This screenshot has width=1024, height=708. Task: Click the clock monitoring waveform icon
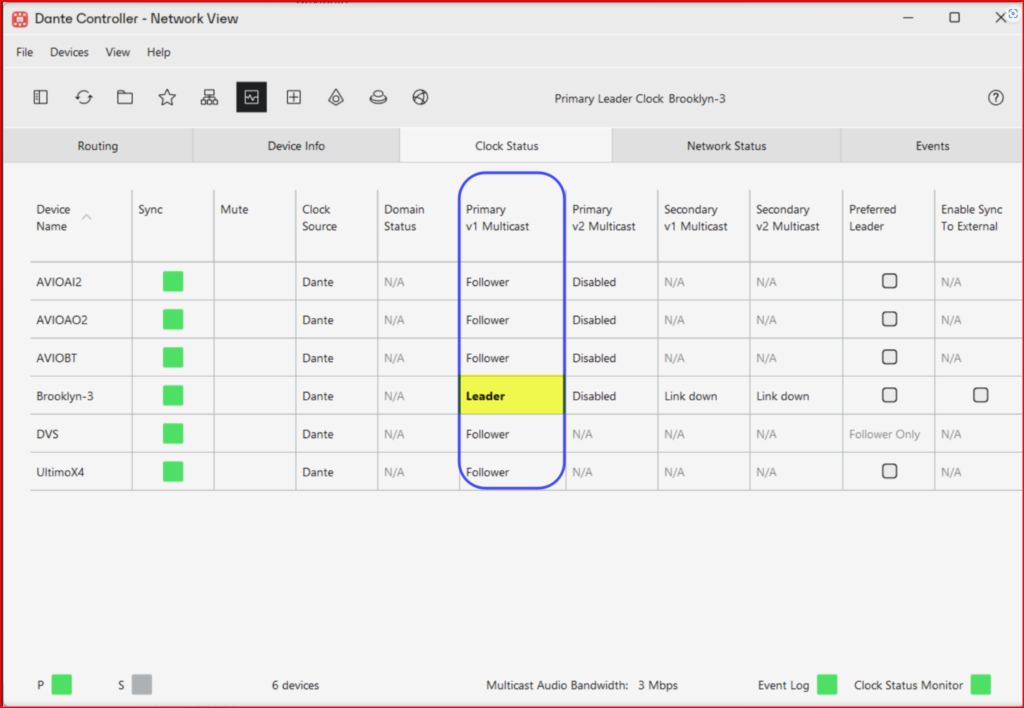click(251, 97)
